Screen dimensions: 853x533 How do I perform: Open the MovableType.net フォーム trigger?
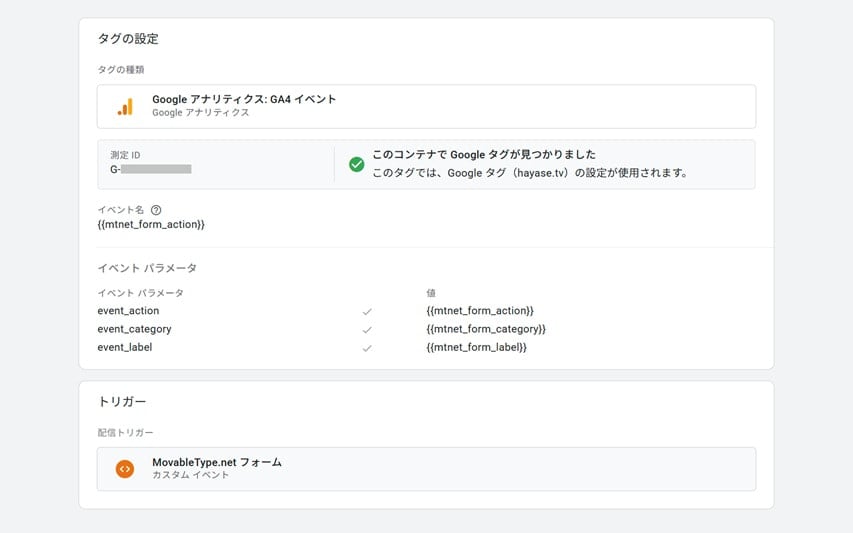(x=217, y=462)
